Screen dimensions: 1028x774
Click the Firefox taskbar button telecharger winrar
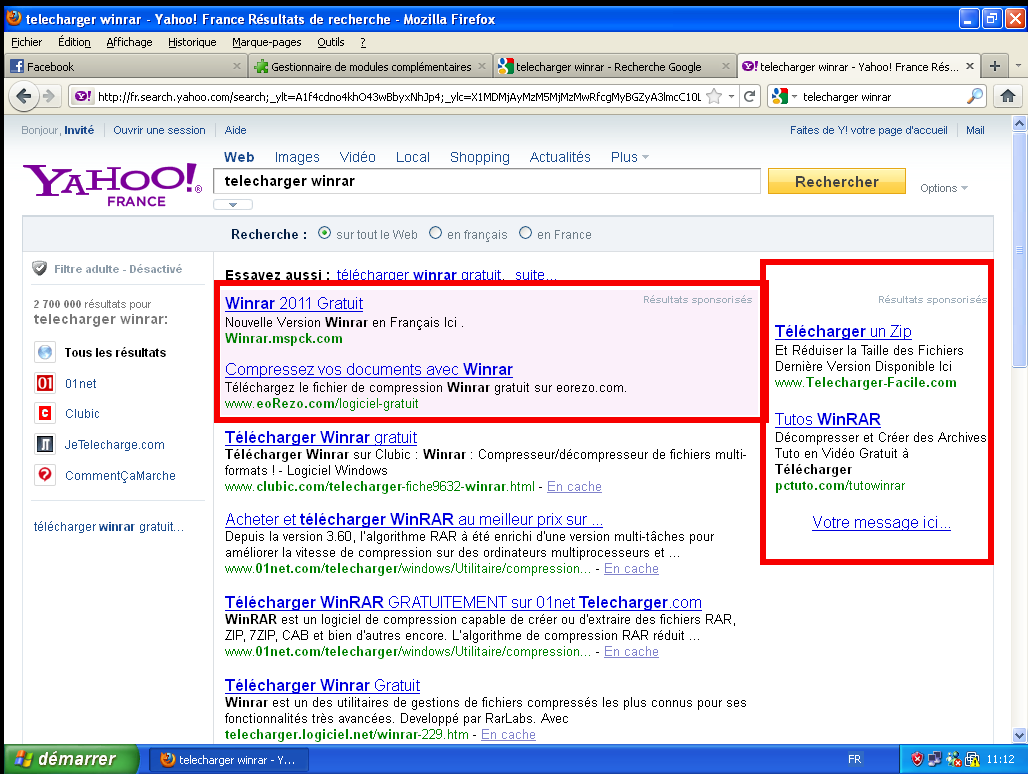point(229,760)
